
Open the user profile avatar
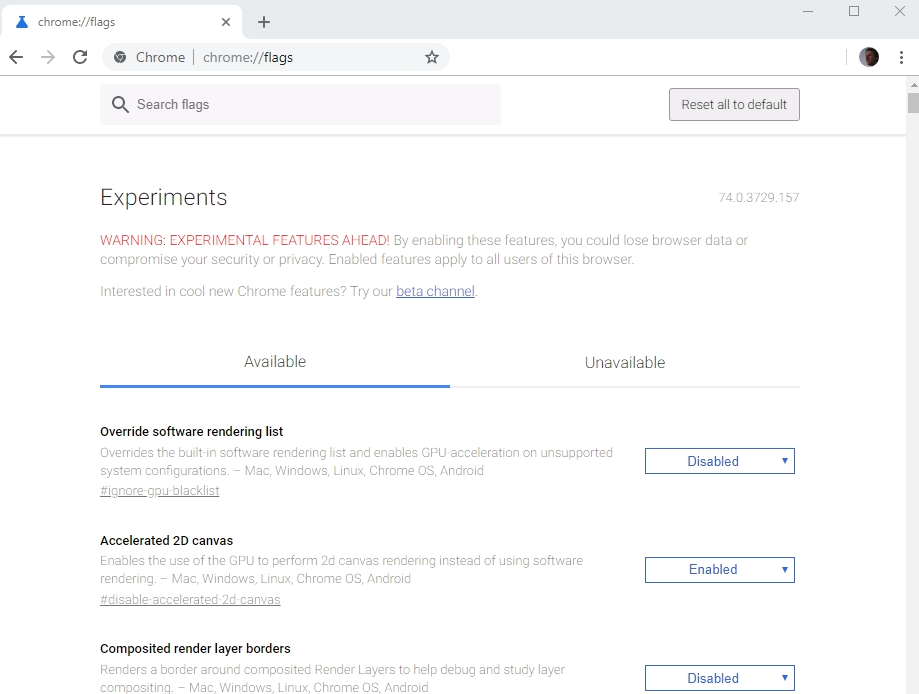[x=869, y=57]
